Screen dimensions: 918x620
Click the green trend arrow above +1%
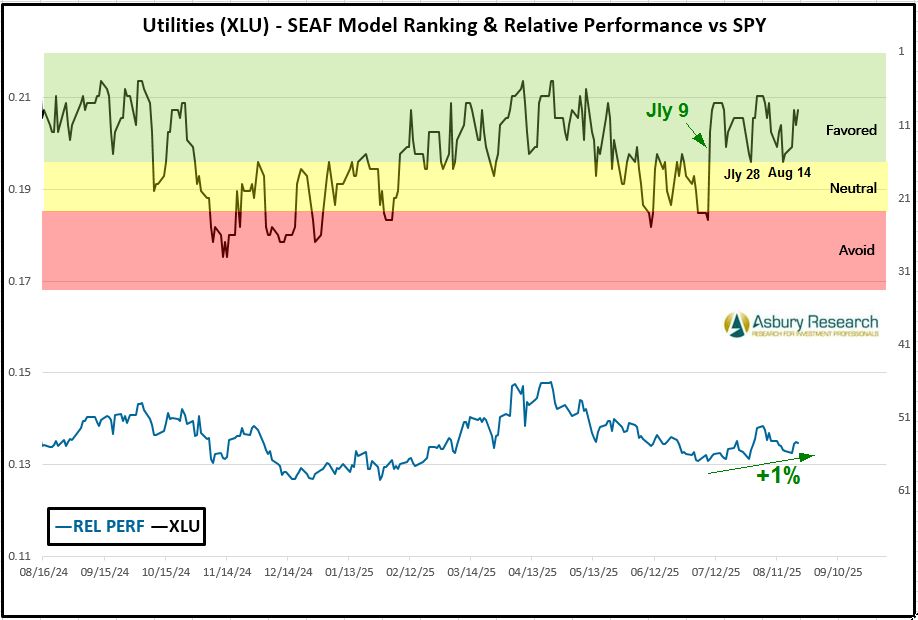click(761, 462)
